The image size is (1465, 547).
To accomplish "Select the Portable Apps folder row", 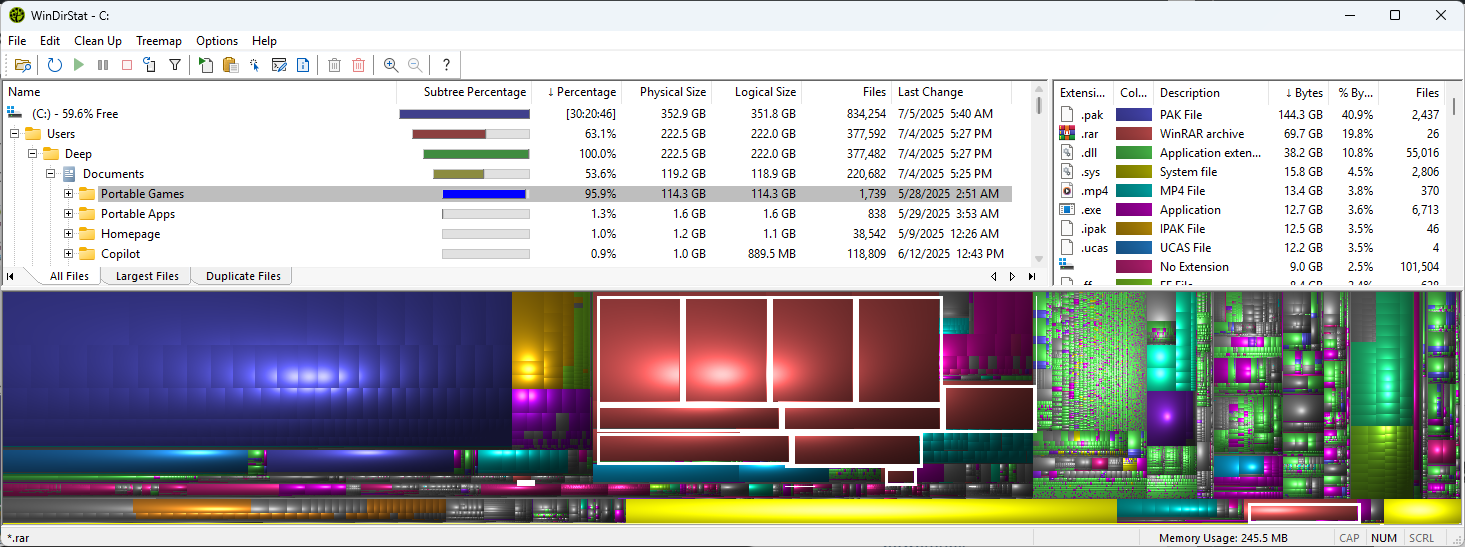I will tap(508, 214).
